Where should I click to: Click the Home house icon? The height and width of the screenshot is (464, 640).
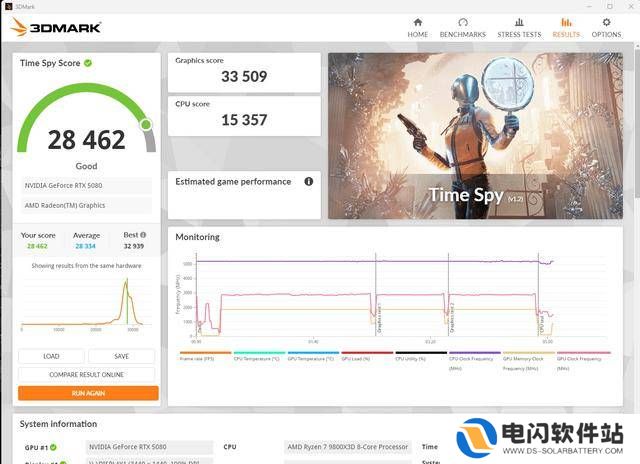418,22
